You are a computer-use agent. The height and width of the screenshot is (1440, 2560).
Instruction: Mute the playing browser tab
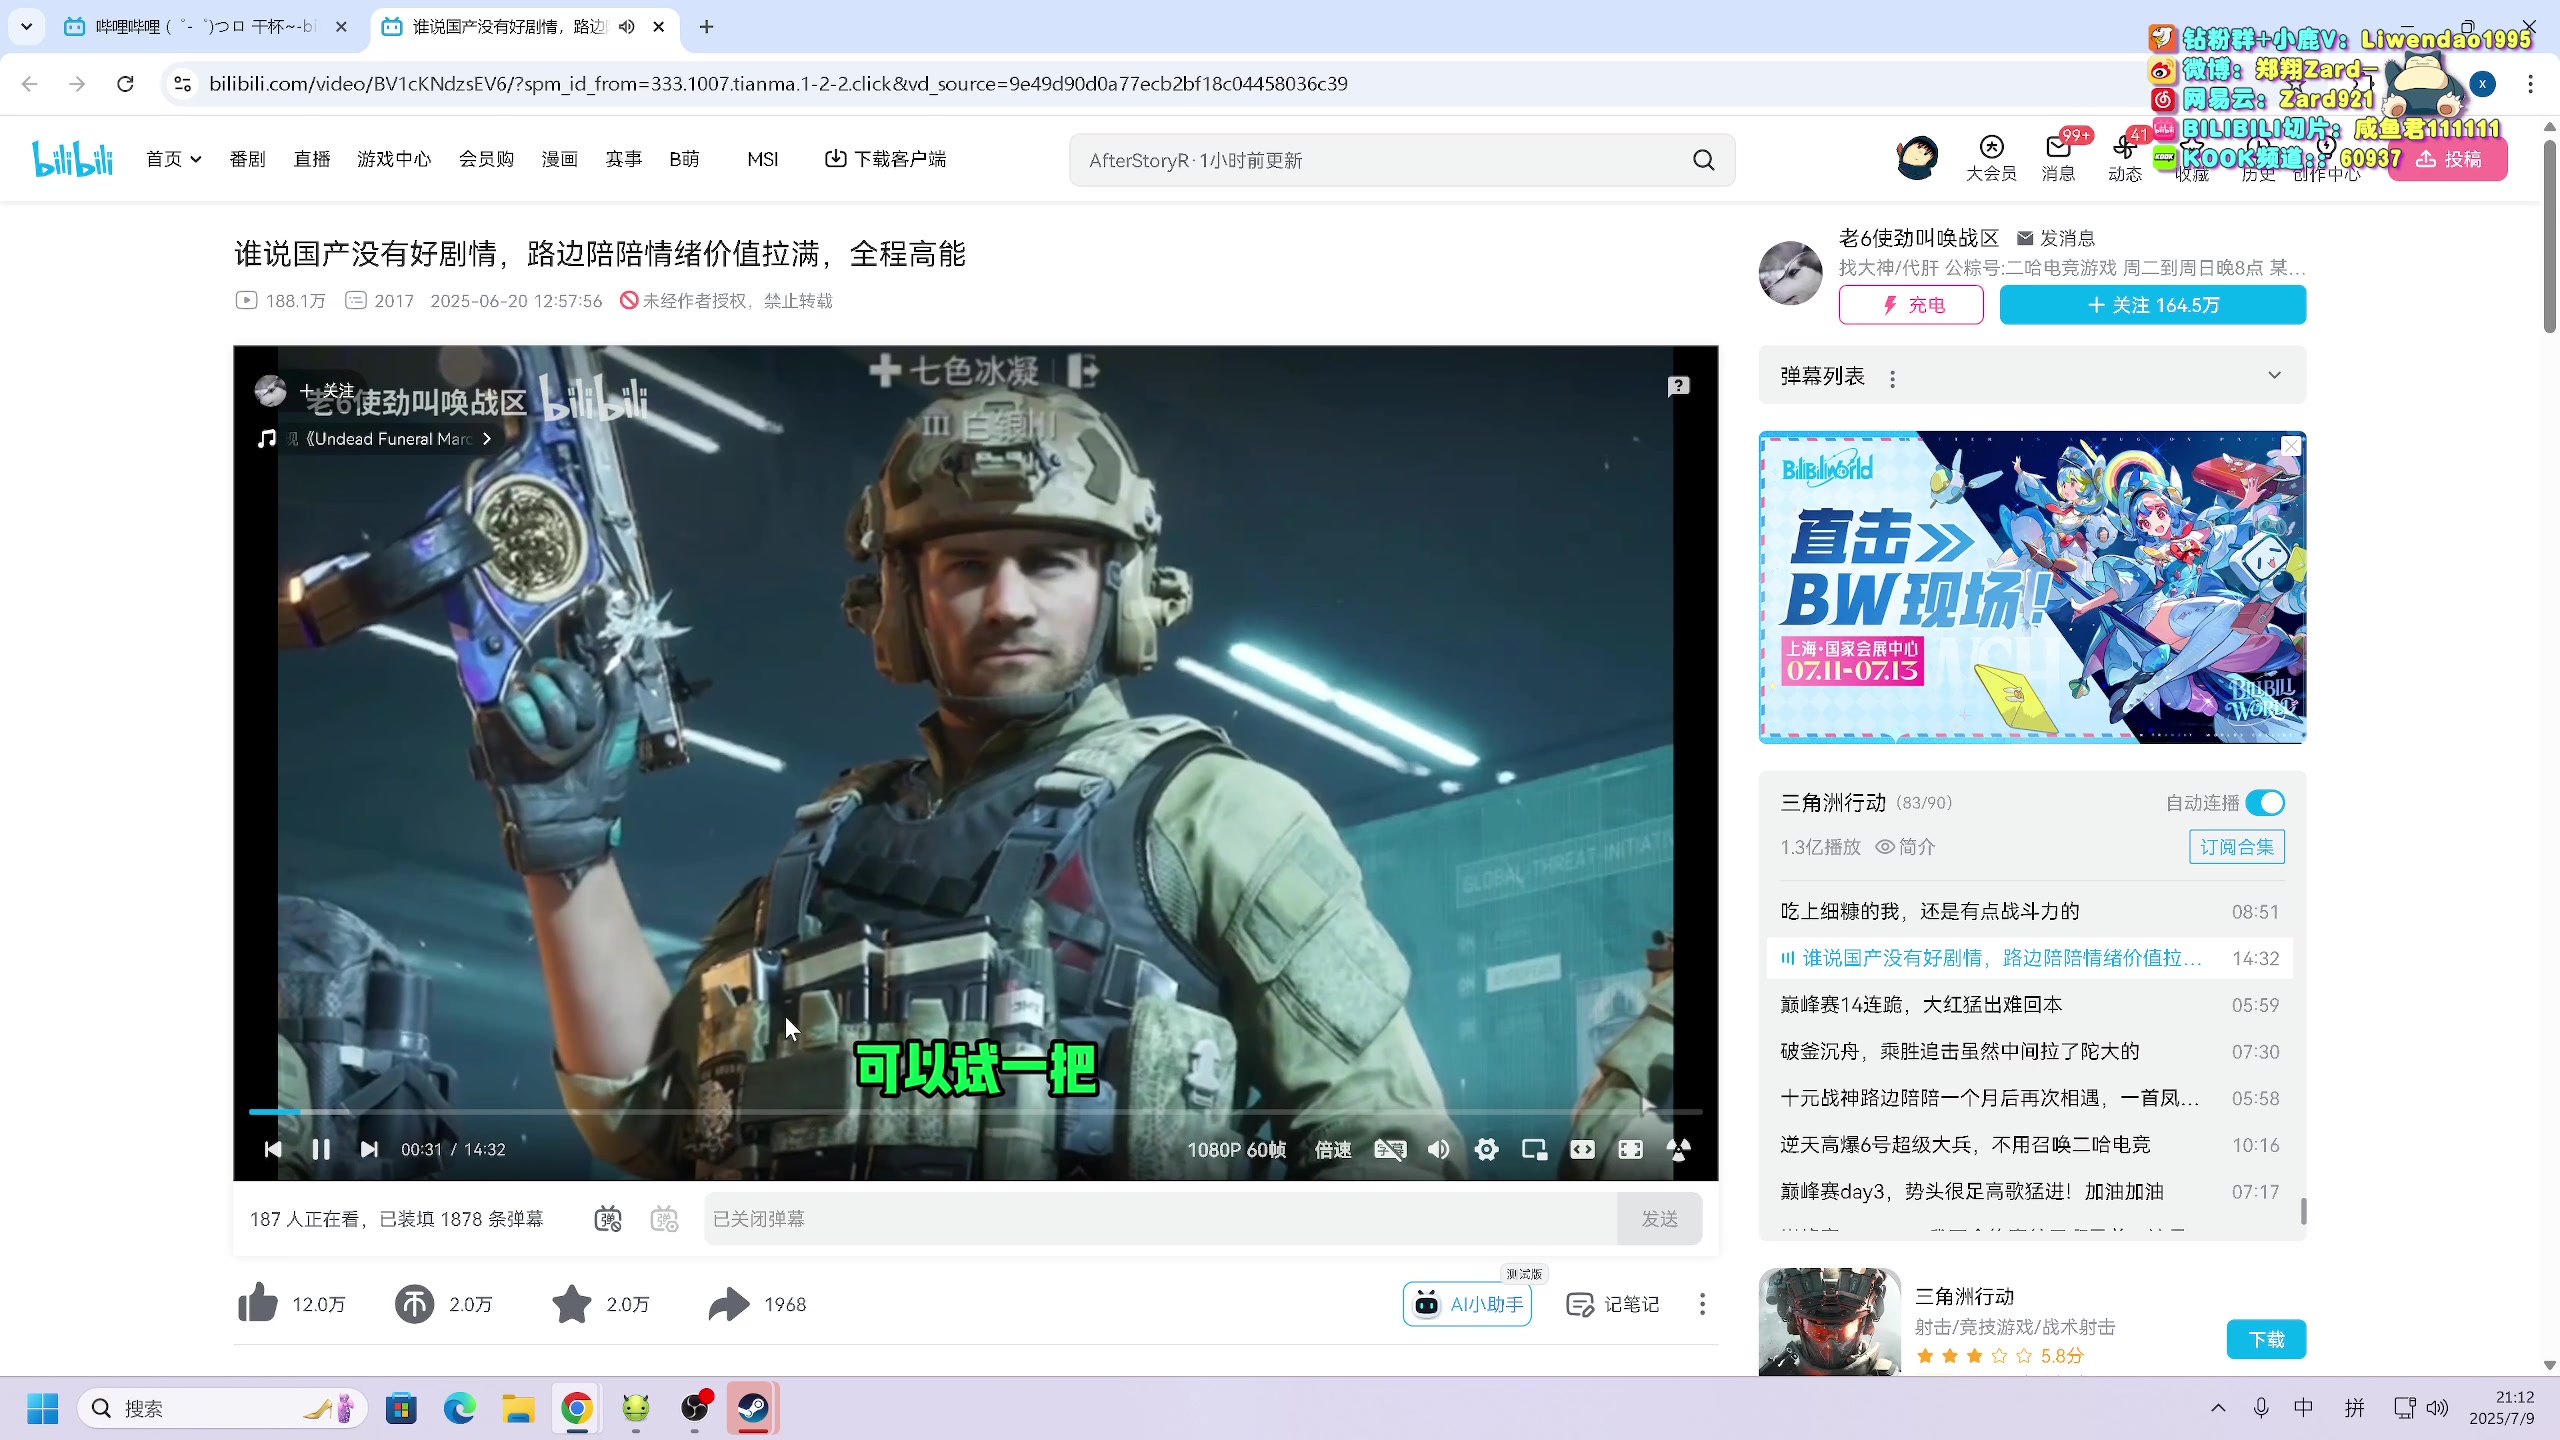626,27
